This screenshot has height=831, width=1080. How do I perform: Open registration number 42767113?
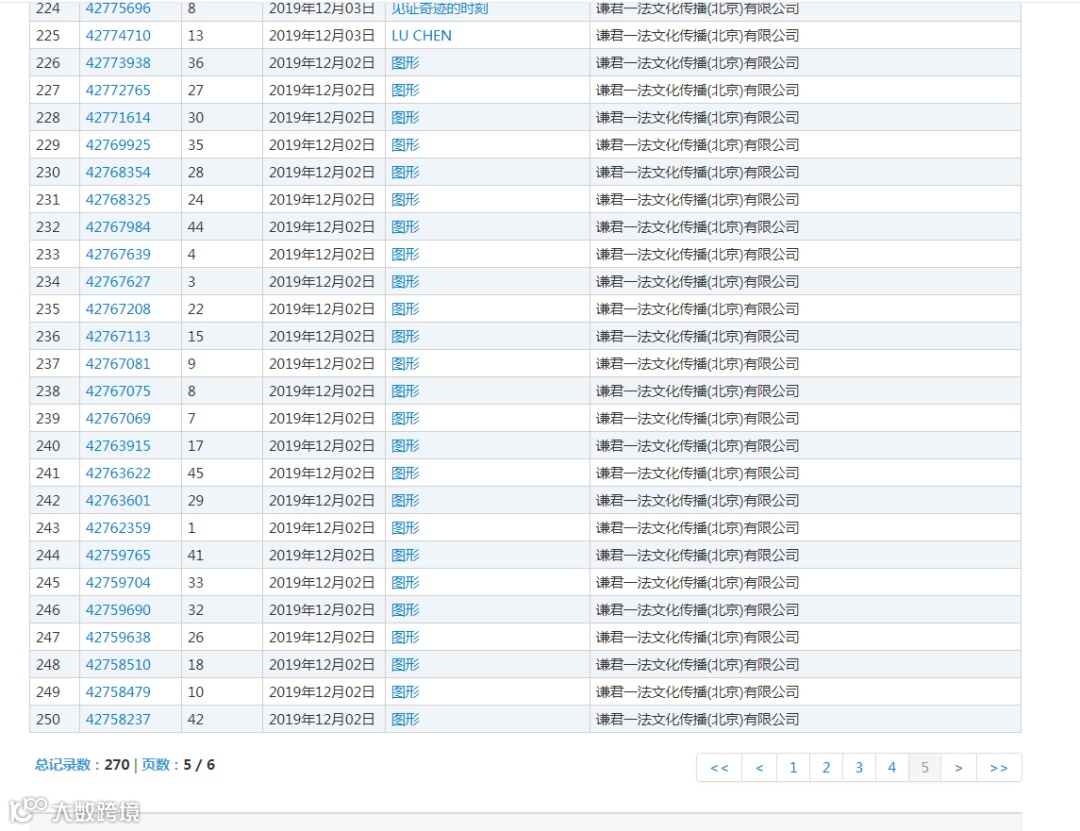click(x=118, y=336)
